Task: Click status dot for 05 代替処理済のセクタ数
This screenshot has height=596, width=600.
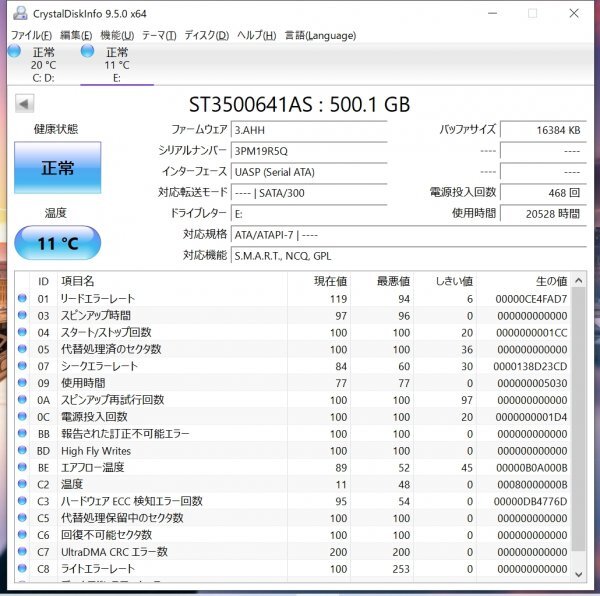Action: point(22,349)
